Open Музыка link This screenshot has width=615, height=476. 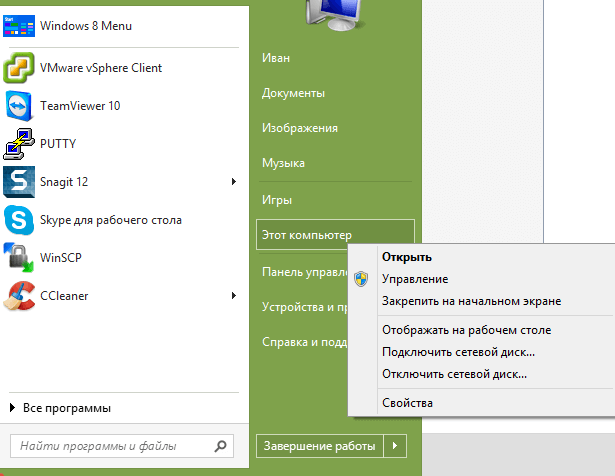pos(283,163)
